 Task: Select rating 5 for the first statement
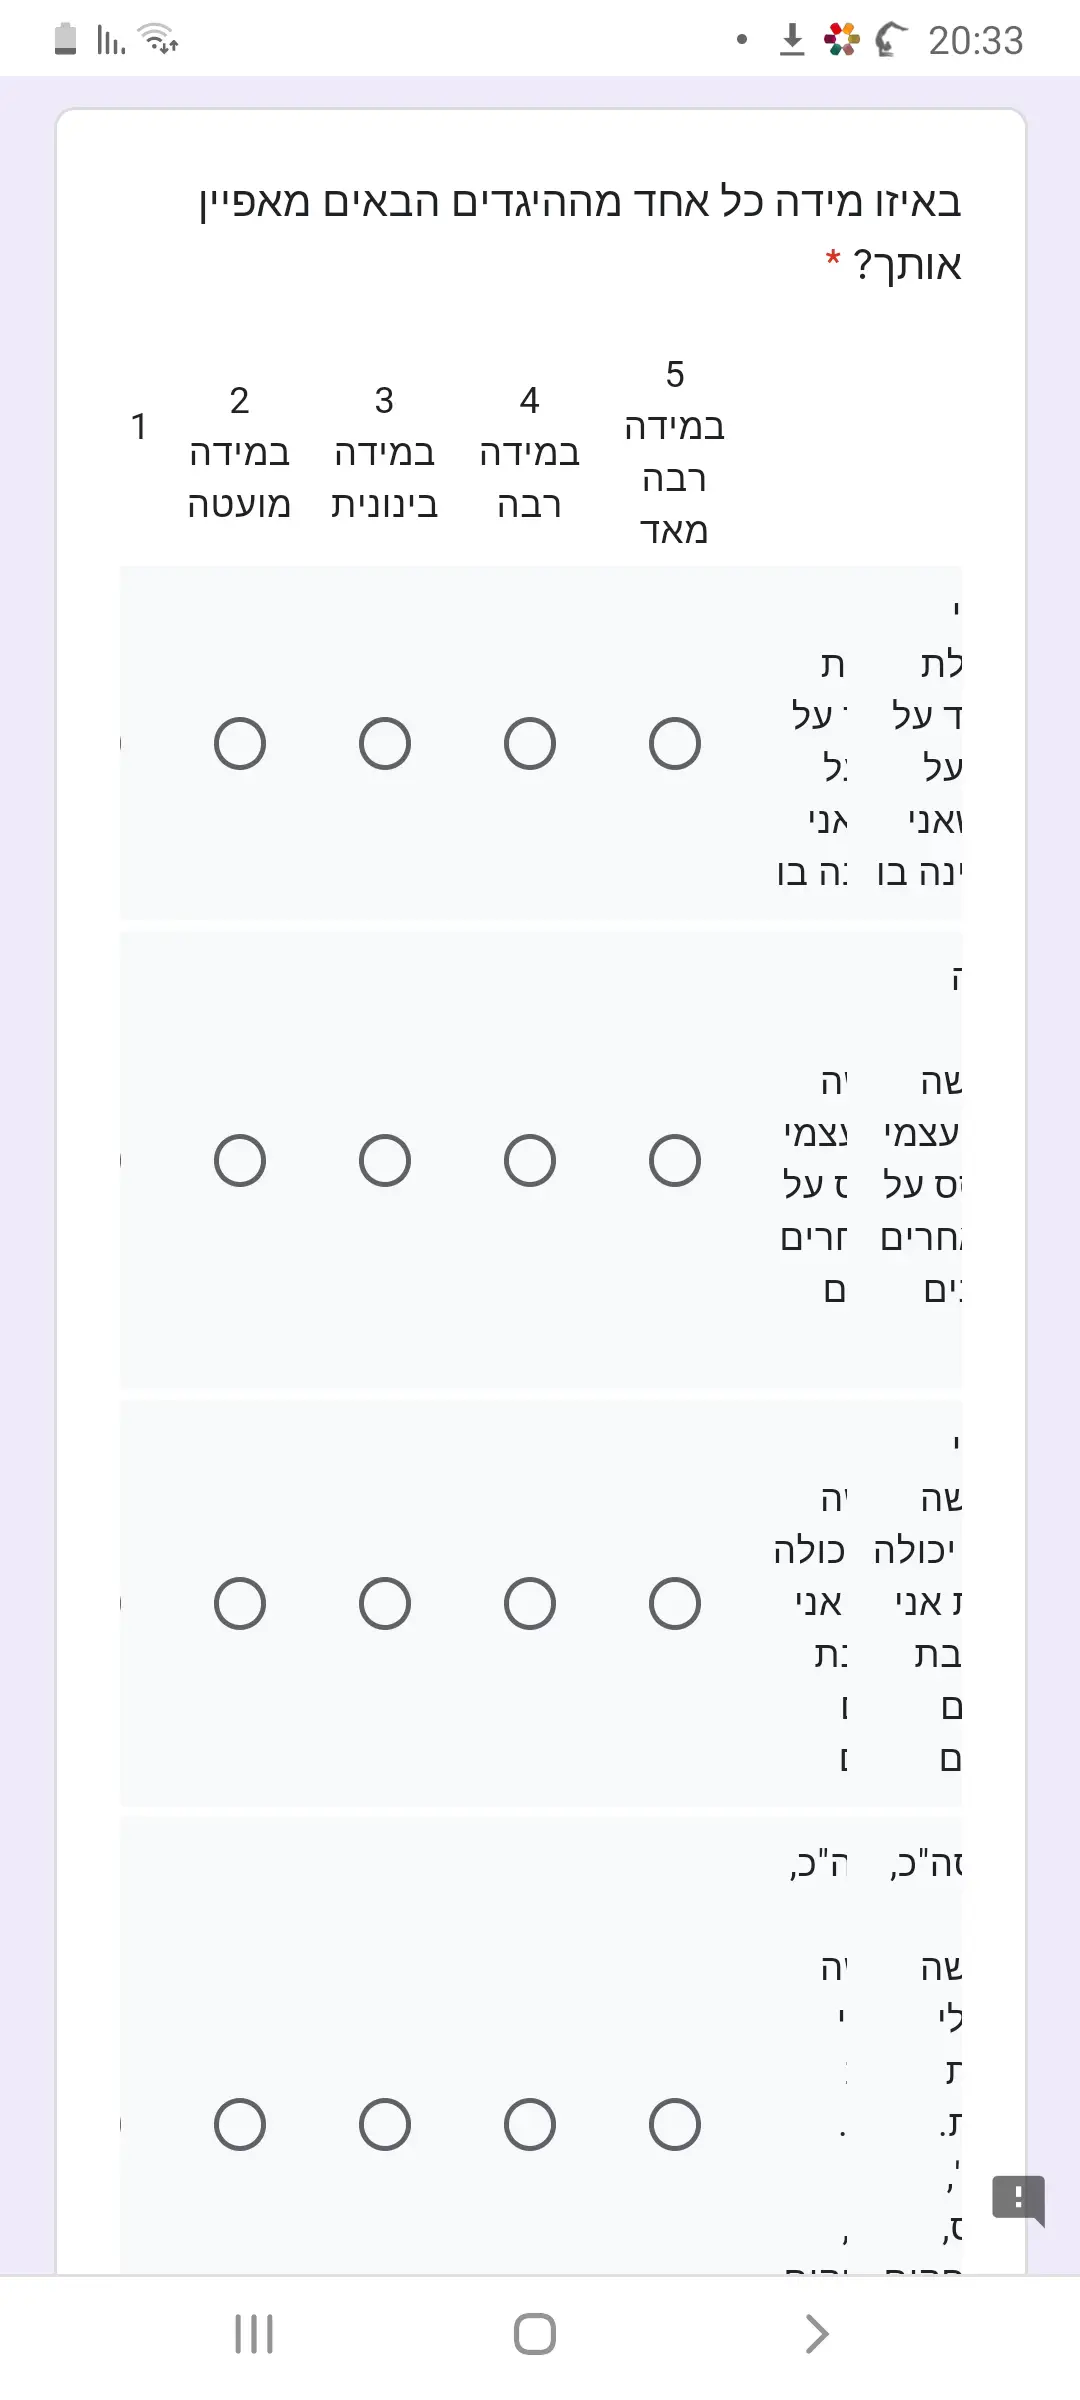click(x=675, y=743)
